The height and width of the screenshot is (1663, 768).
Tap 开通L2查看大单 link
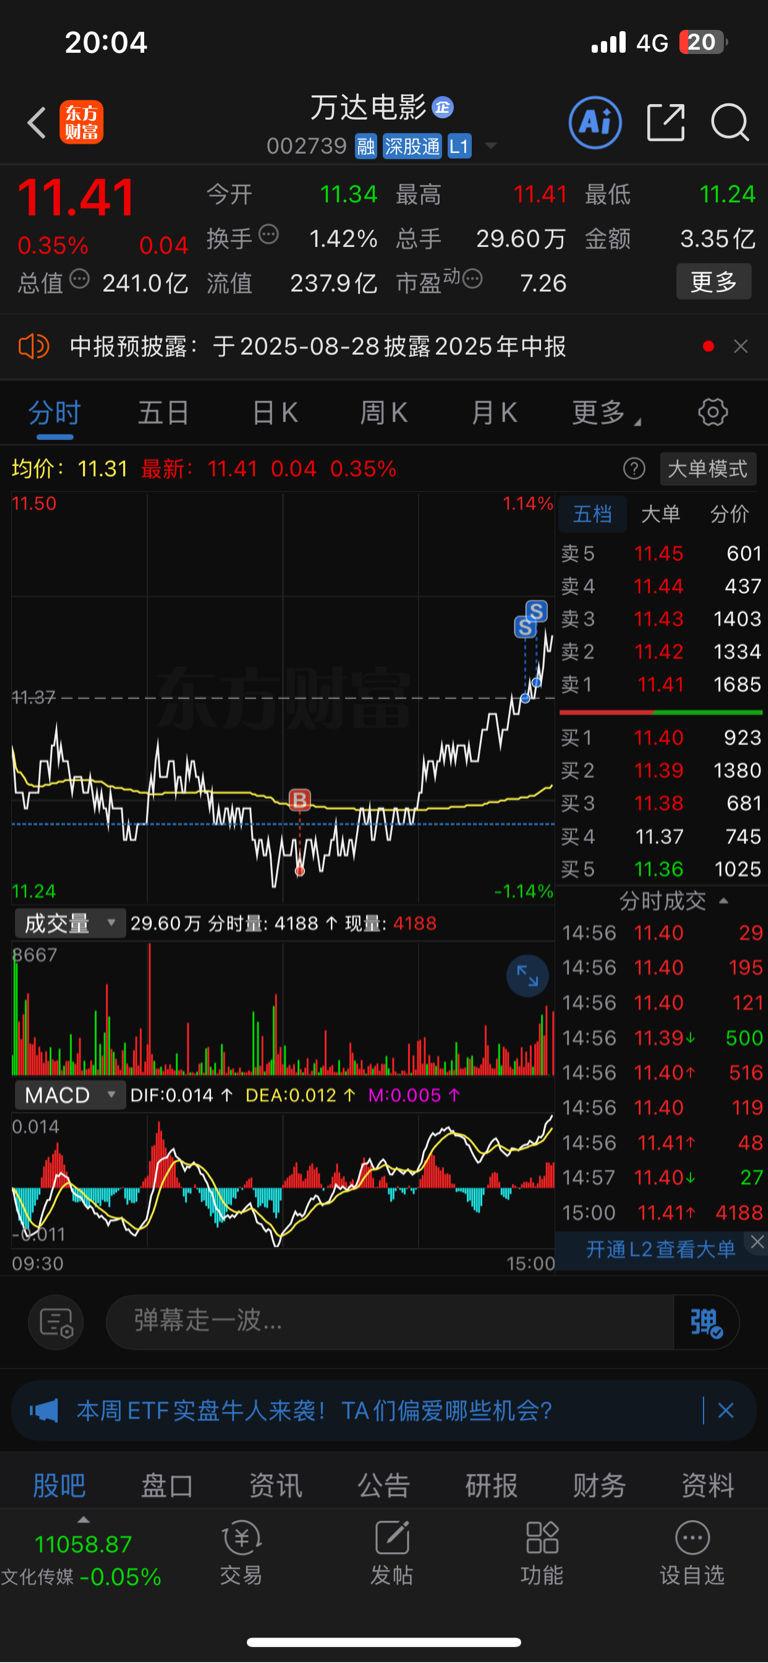(660, 1249)
